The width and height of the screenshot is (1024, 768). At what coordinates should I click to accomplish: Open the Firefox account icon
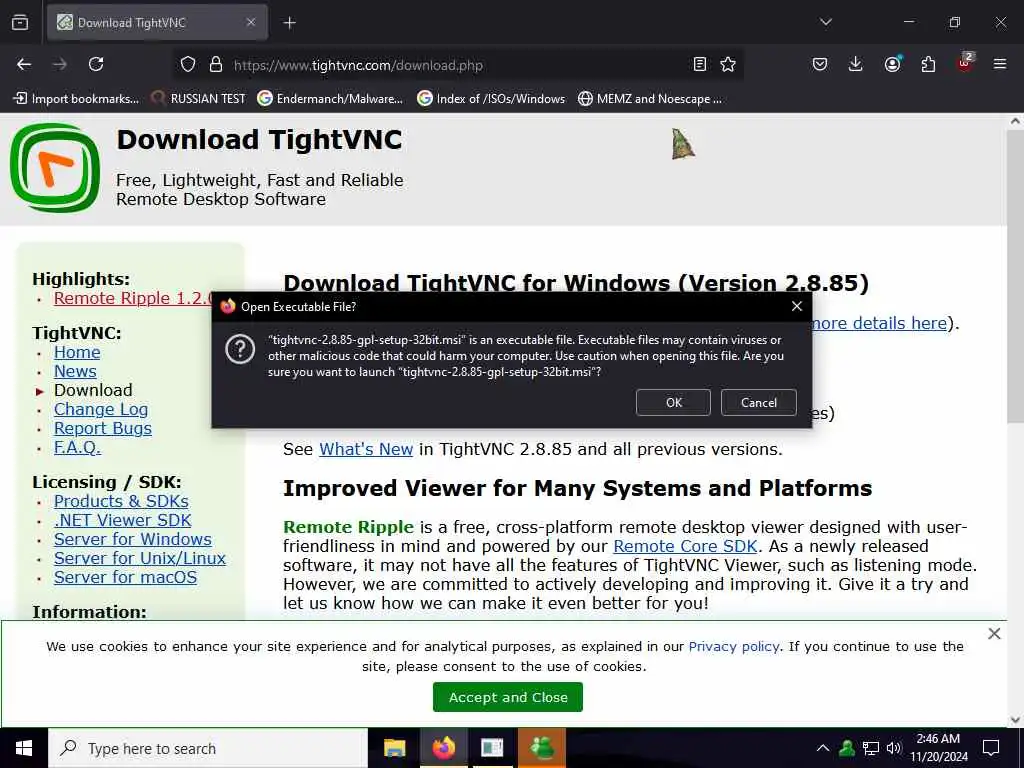coord(892,63)
